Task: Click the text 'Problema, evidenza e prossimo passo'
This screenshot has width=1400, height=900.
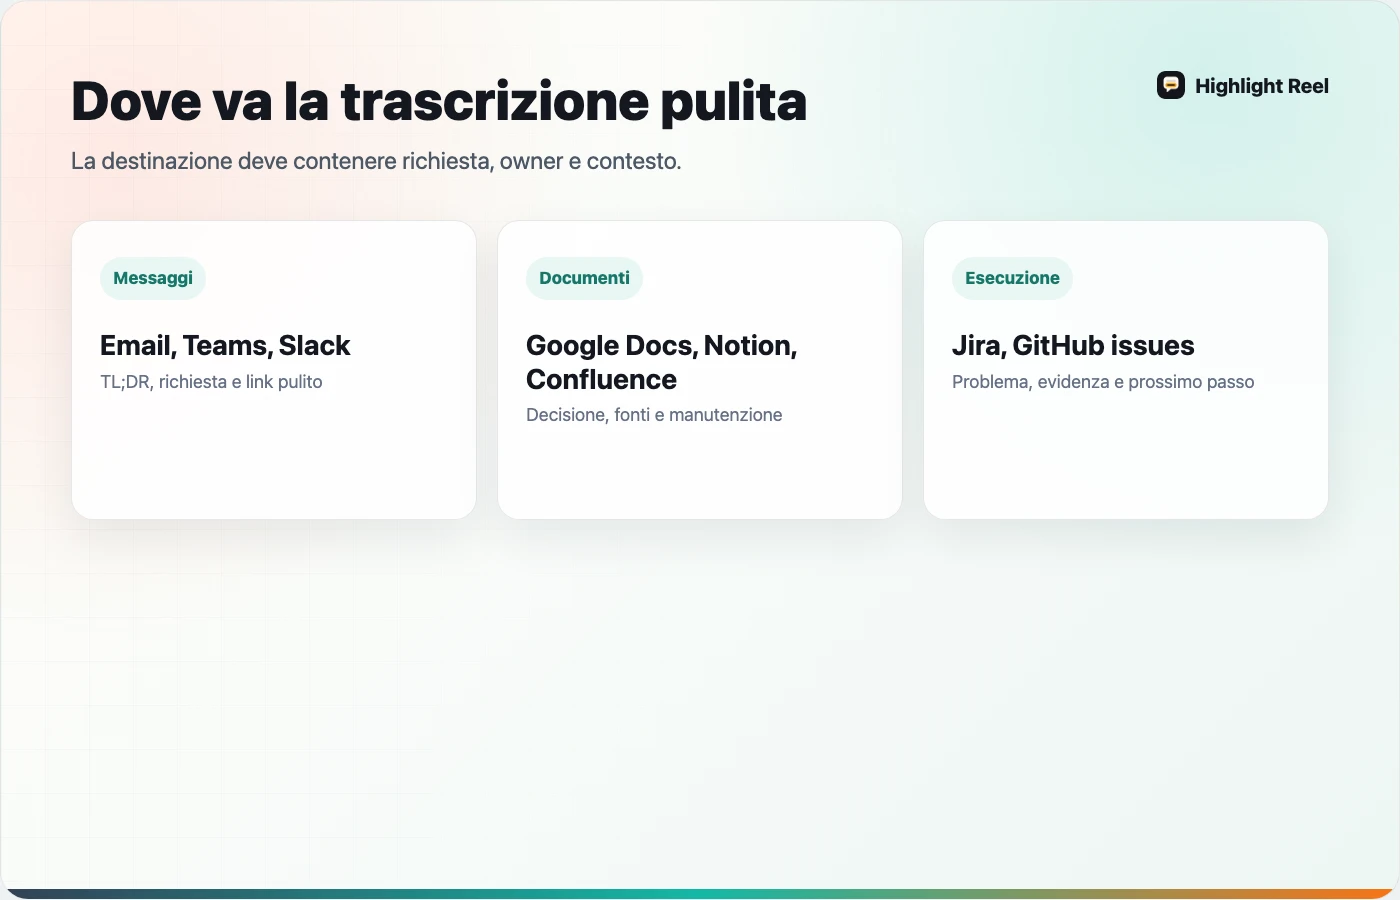Action: tap(1103, 382)
